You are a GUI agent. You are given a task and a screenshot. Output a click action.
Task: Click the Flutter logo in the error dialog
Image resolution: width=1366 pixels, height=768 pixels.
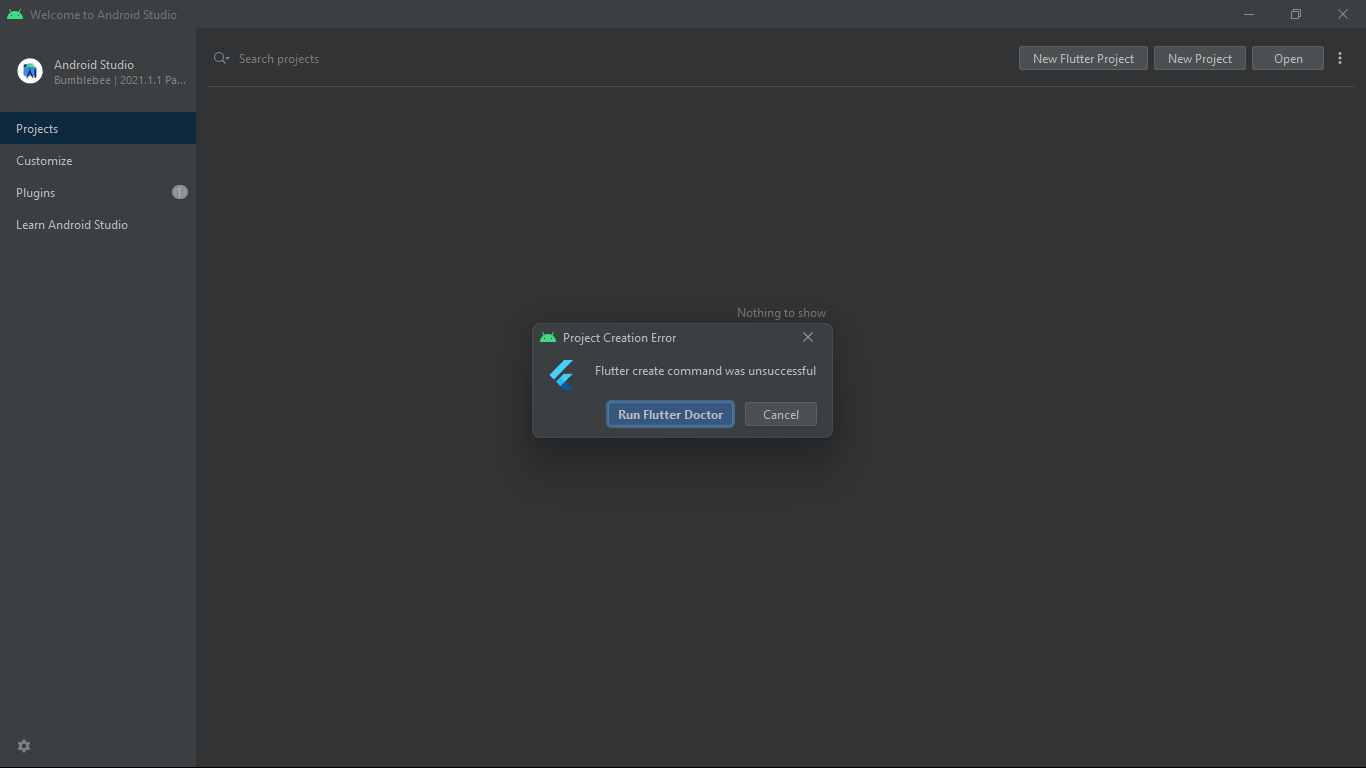click(562, 374)
